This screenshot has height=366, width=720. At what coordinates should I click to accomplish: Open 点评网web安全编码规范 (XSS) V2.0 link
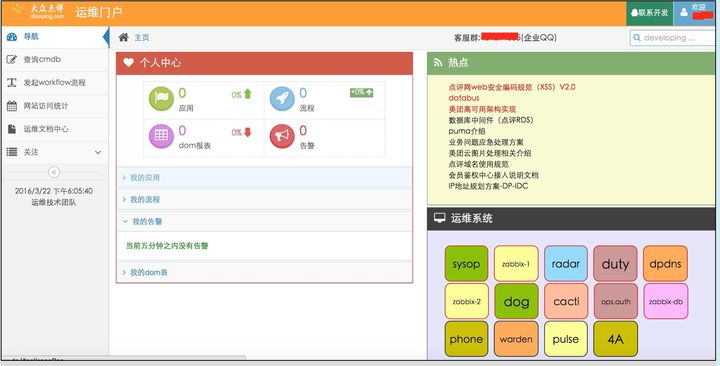click(x=512, y=87)
